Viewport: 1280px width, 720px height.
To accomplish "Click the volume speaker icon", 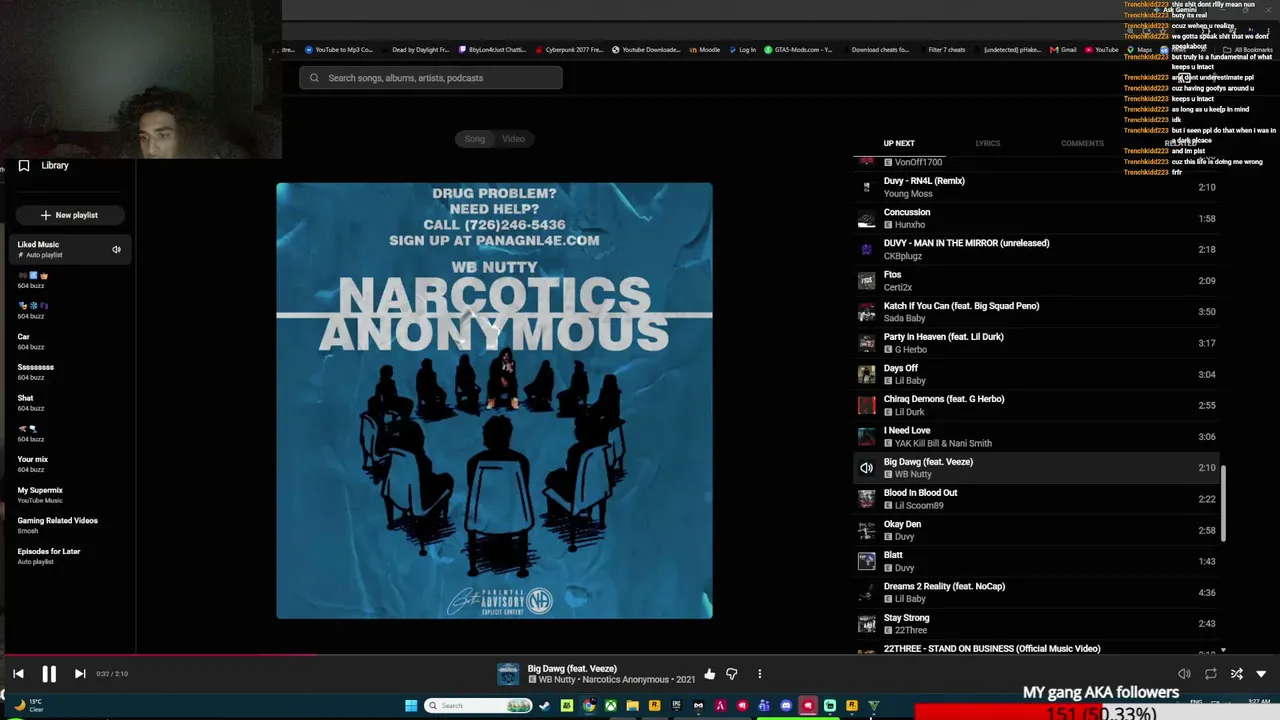I will click(1184, 674).
